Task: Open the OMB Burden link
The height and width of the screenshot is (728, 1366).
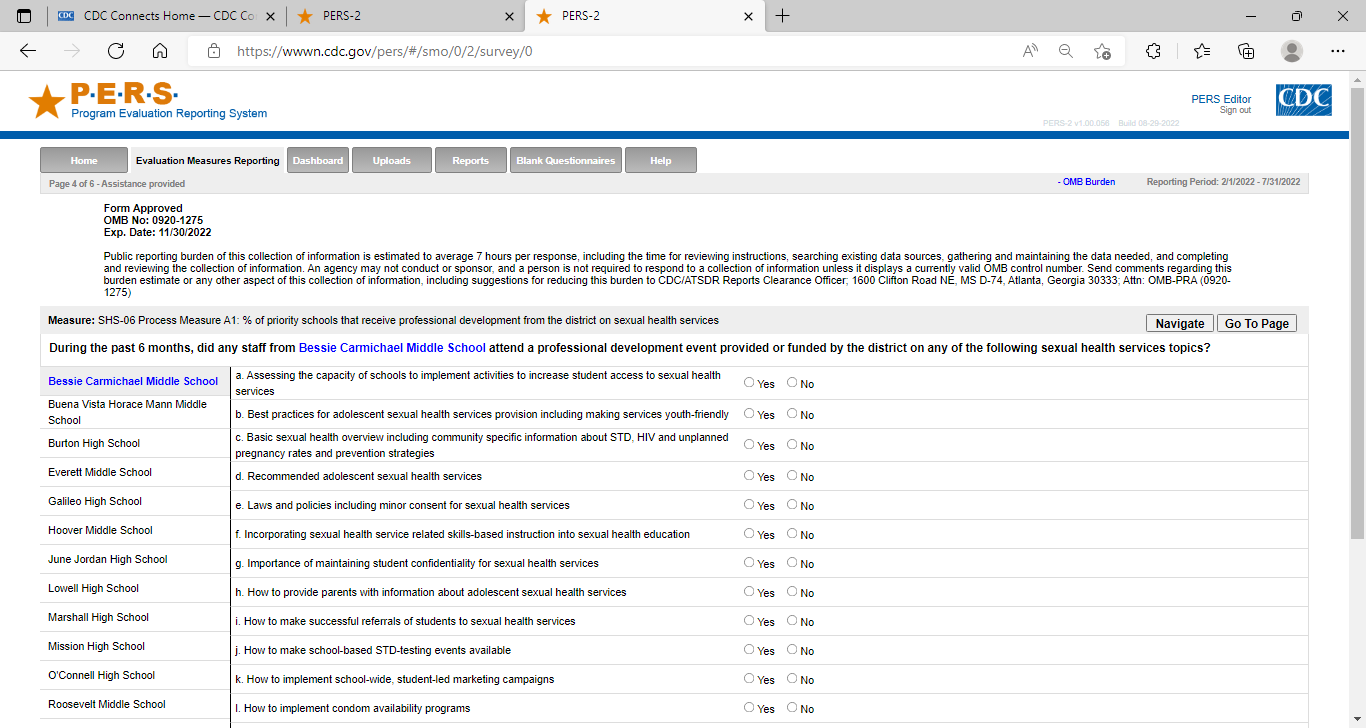Action: [x=1087, y=182]
